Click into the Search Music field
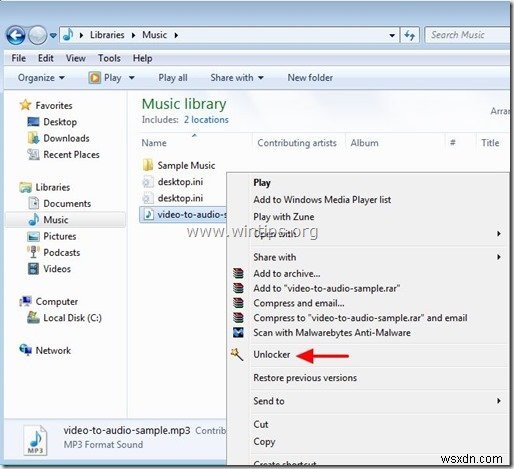 [467, 35]
